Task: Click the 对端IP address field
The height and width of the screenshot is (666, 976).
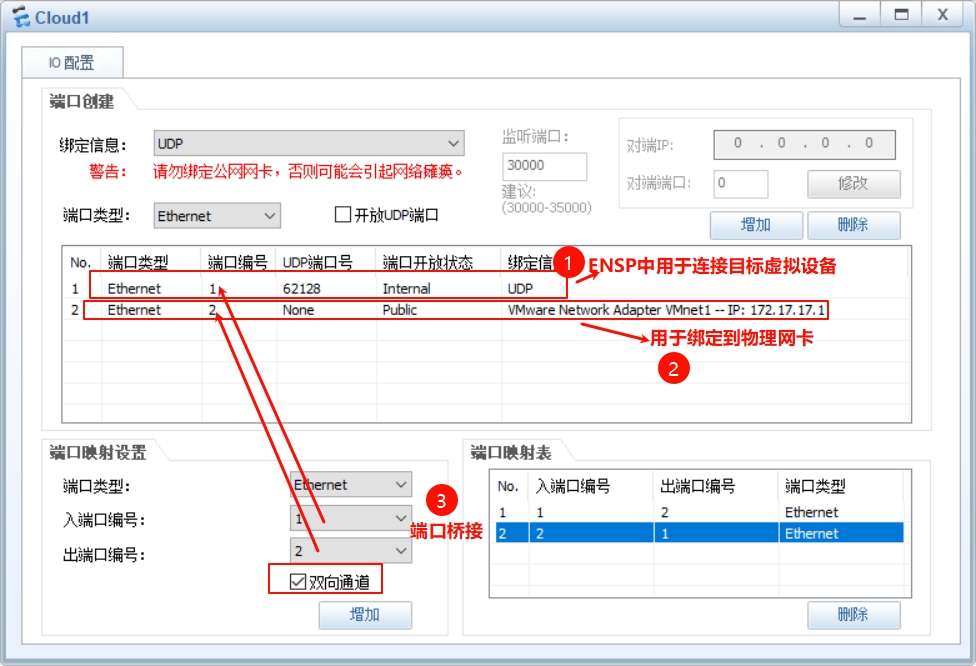Action: [804, 144]
